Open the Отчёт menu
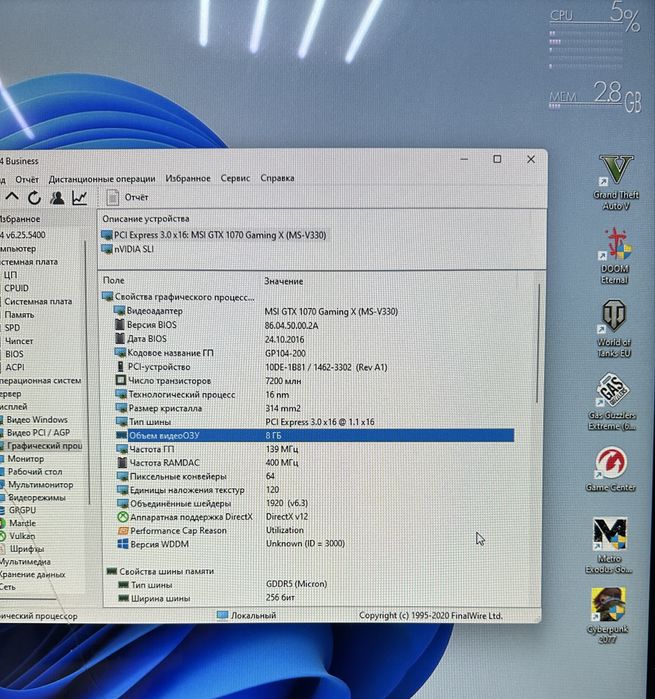This screenshot has height=699, width=655. pyautogui.click(x=27, y=179)
